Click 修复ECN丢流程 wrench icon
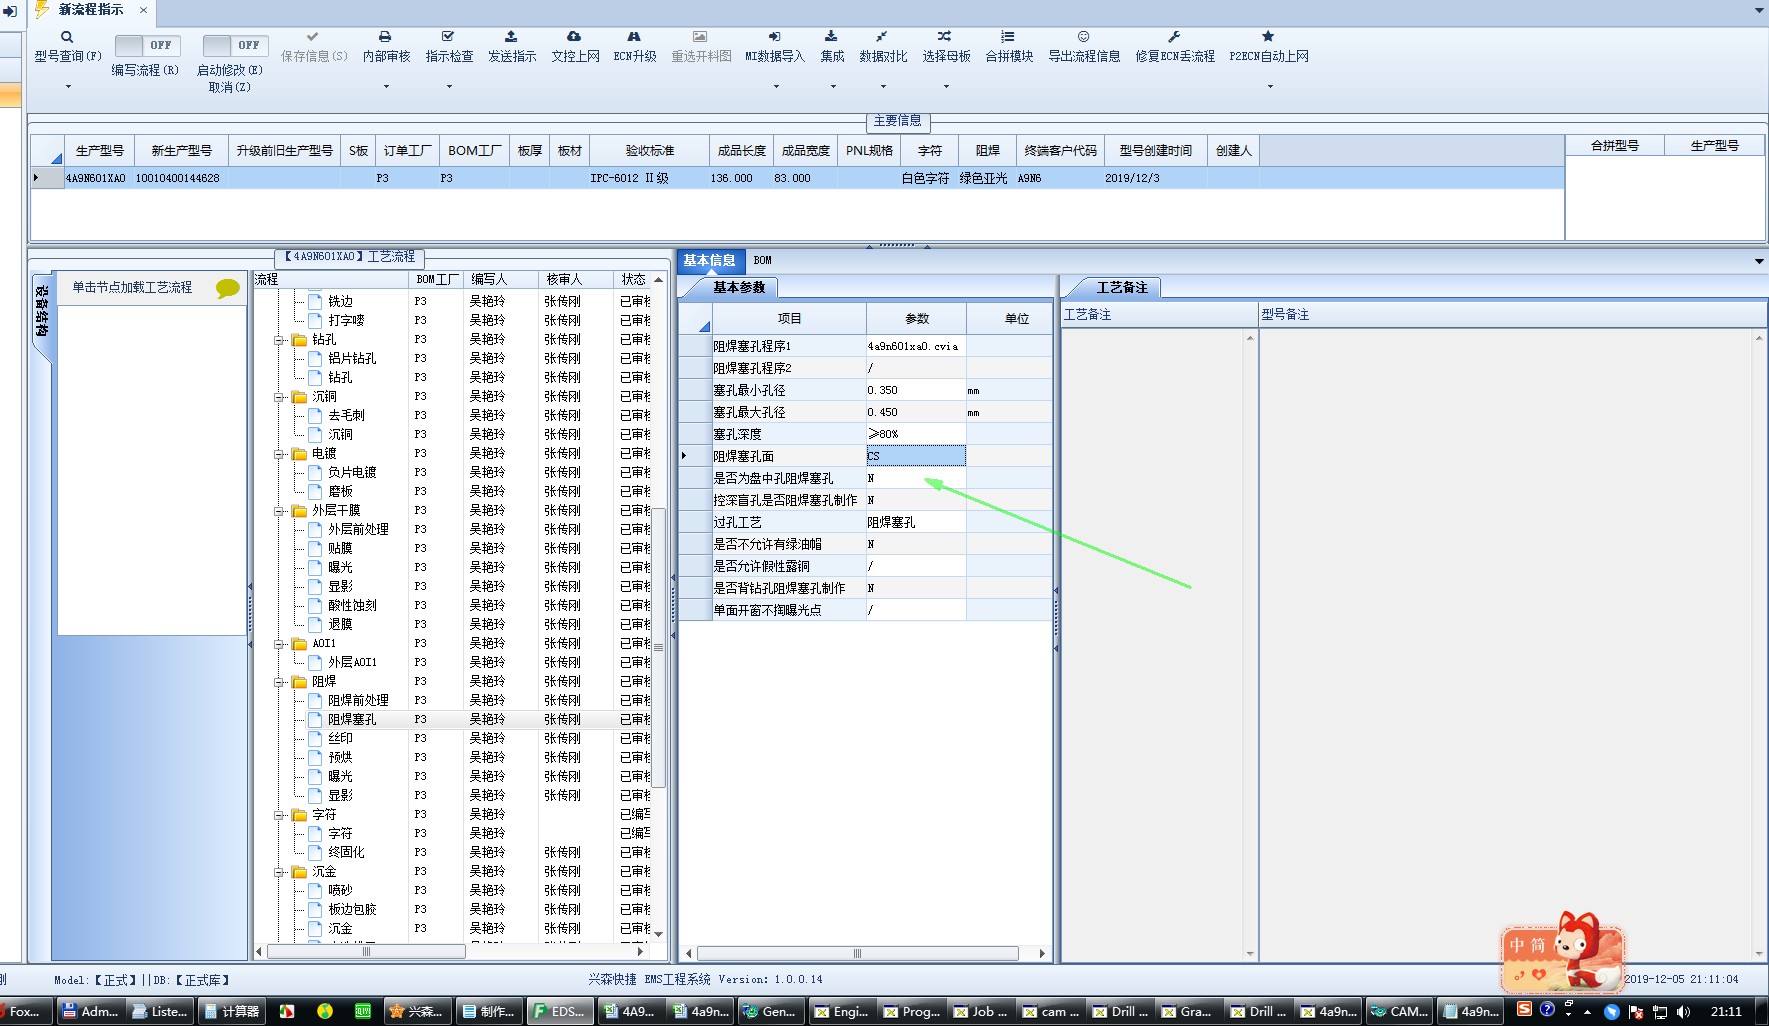The width and height of the screenshot is (1769, 1026). tap(1174, 37)
